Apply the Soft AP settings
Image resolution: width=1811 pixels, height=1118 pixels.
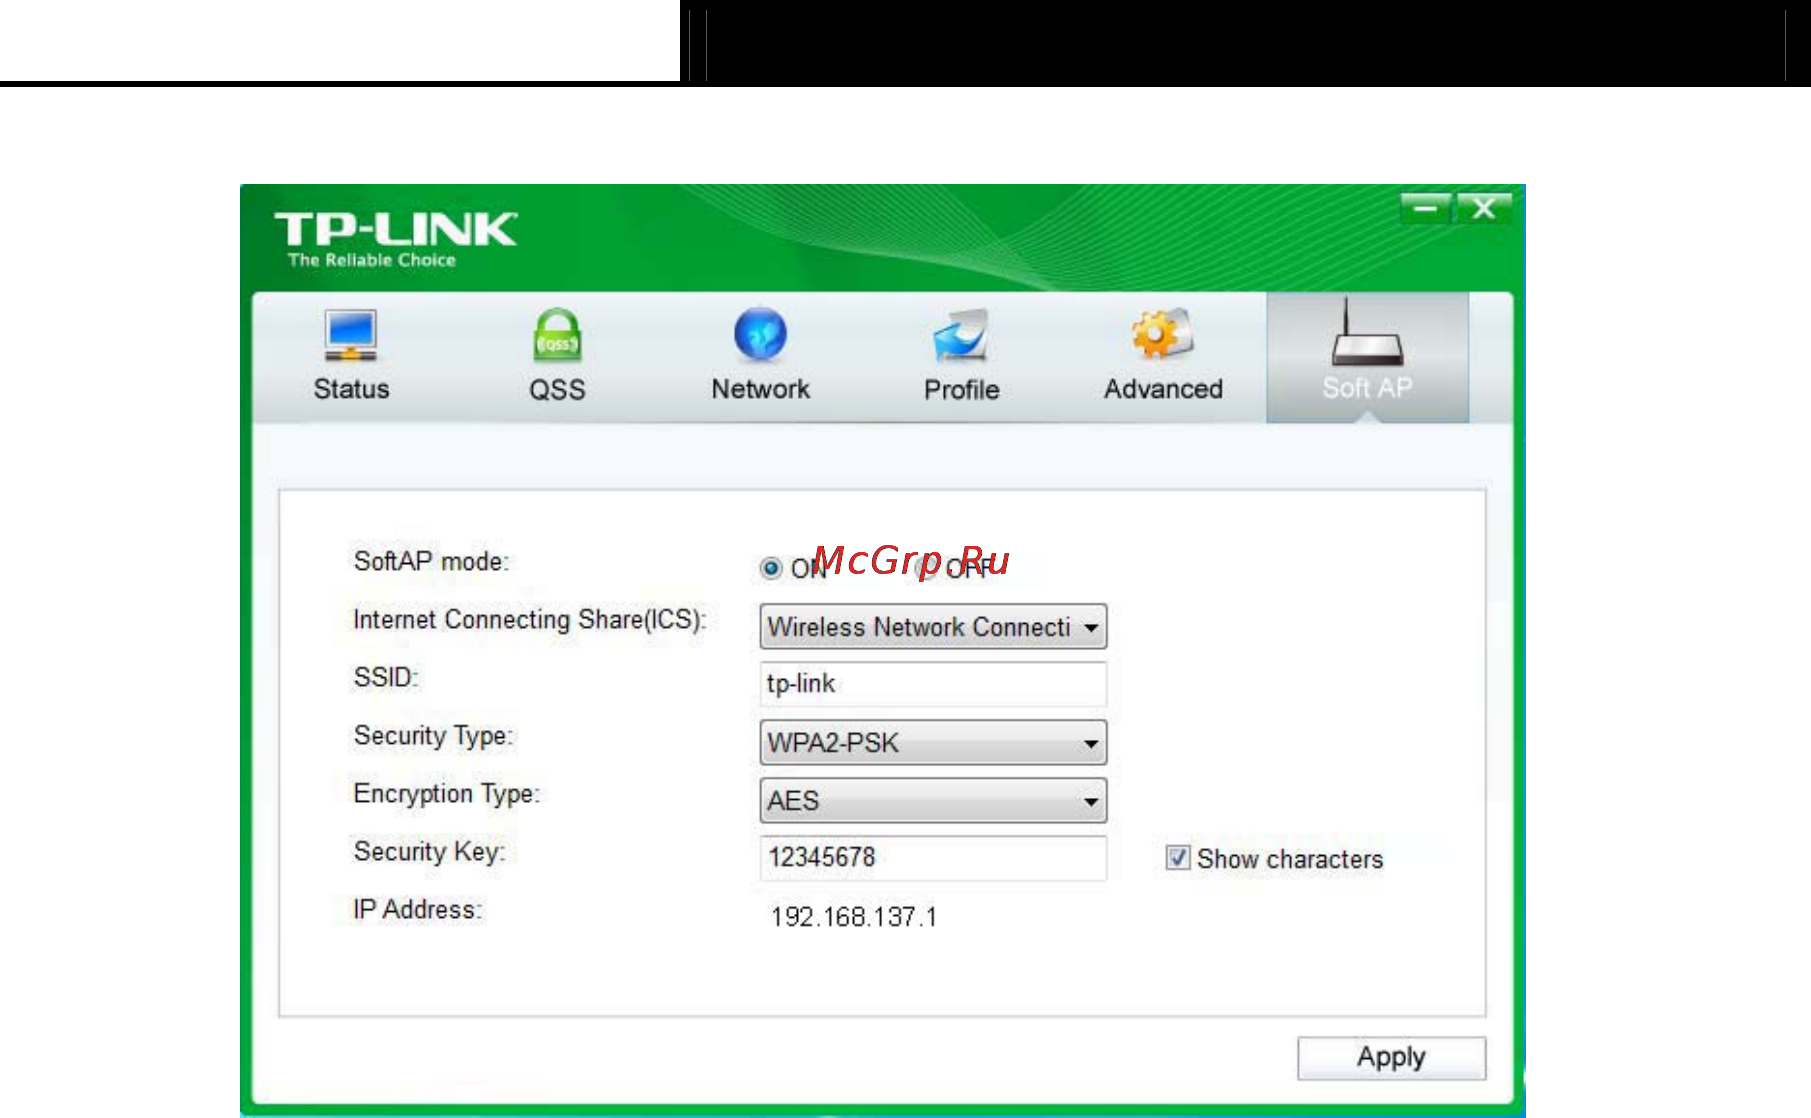(1391, 1058)
